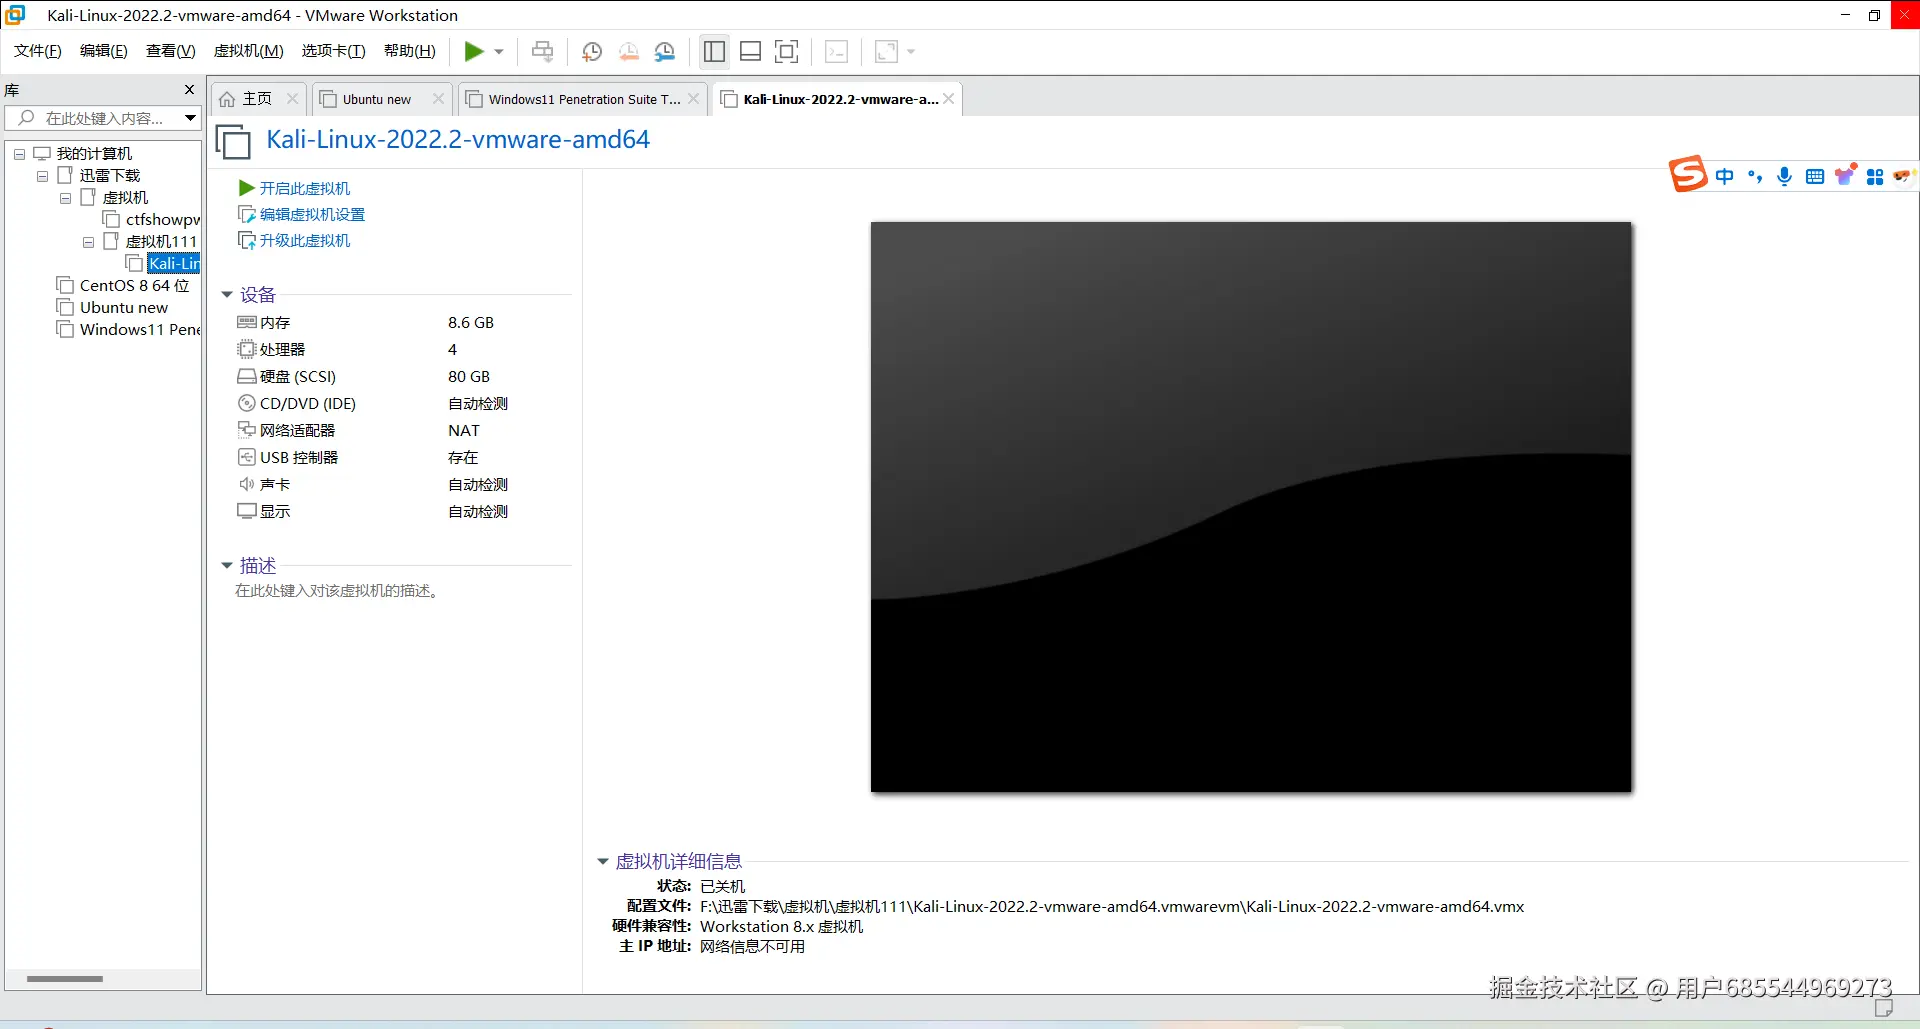Collapse the 虚拟机详细信息 section
Image resolution: width=1920 pixels, height=1029 pixels.
click(603, 861)
